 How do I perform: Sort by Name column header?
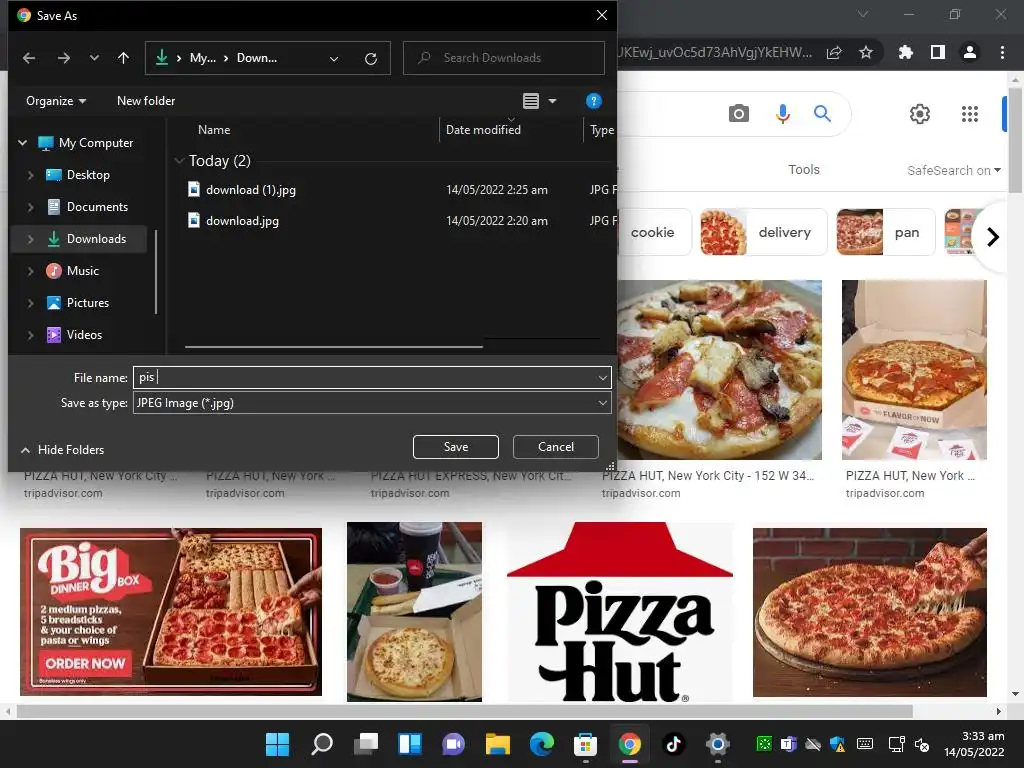click(214, 129)
